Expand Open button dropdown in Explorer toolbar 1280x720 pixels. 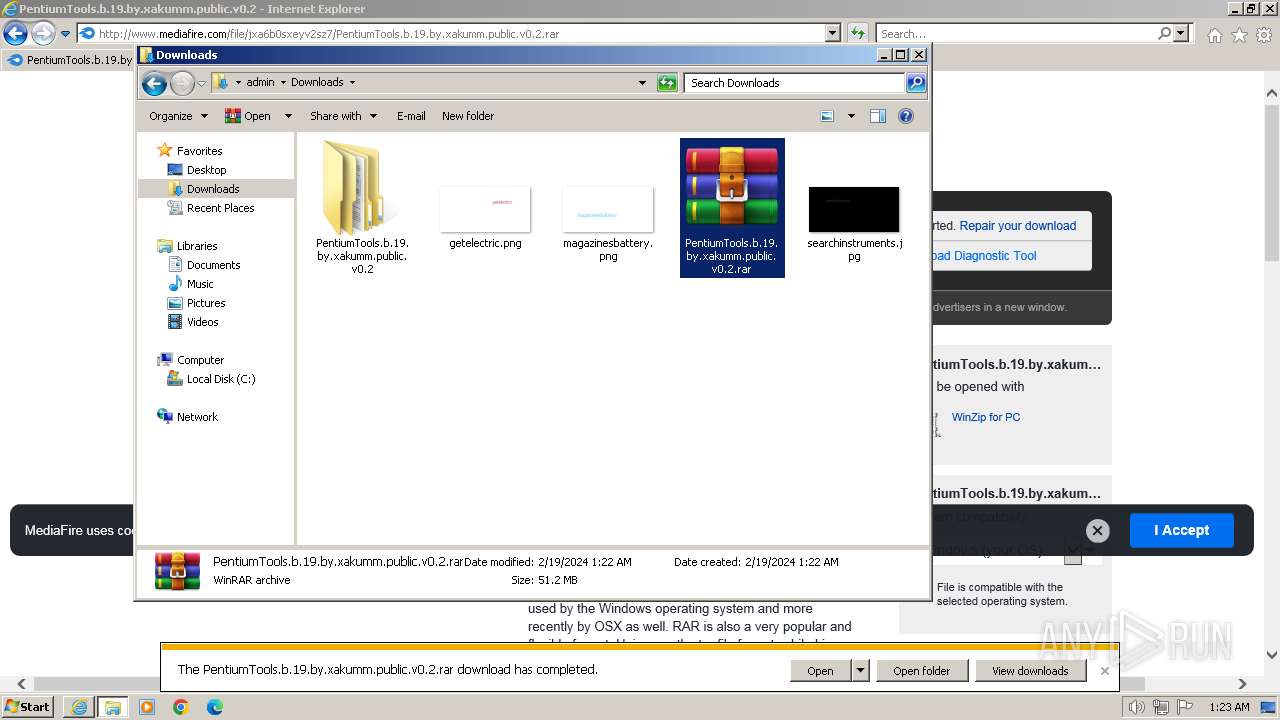(x=288, y=116)
